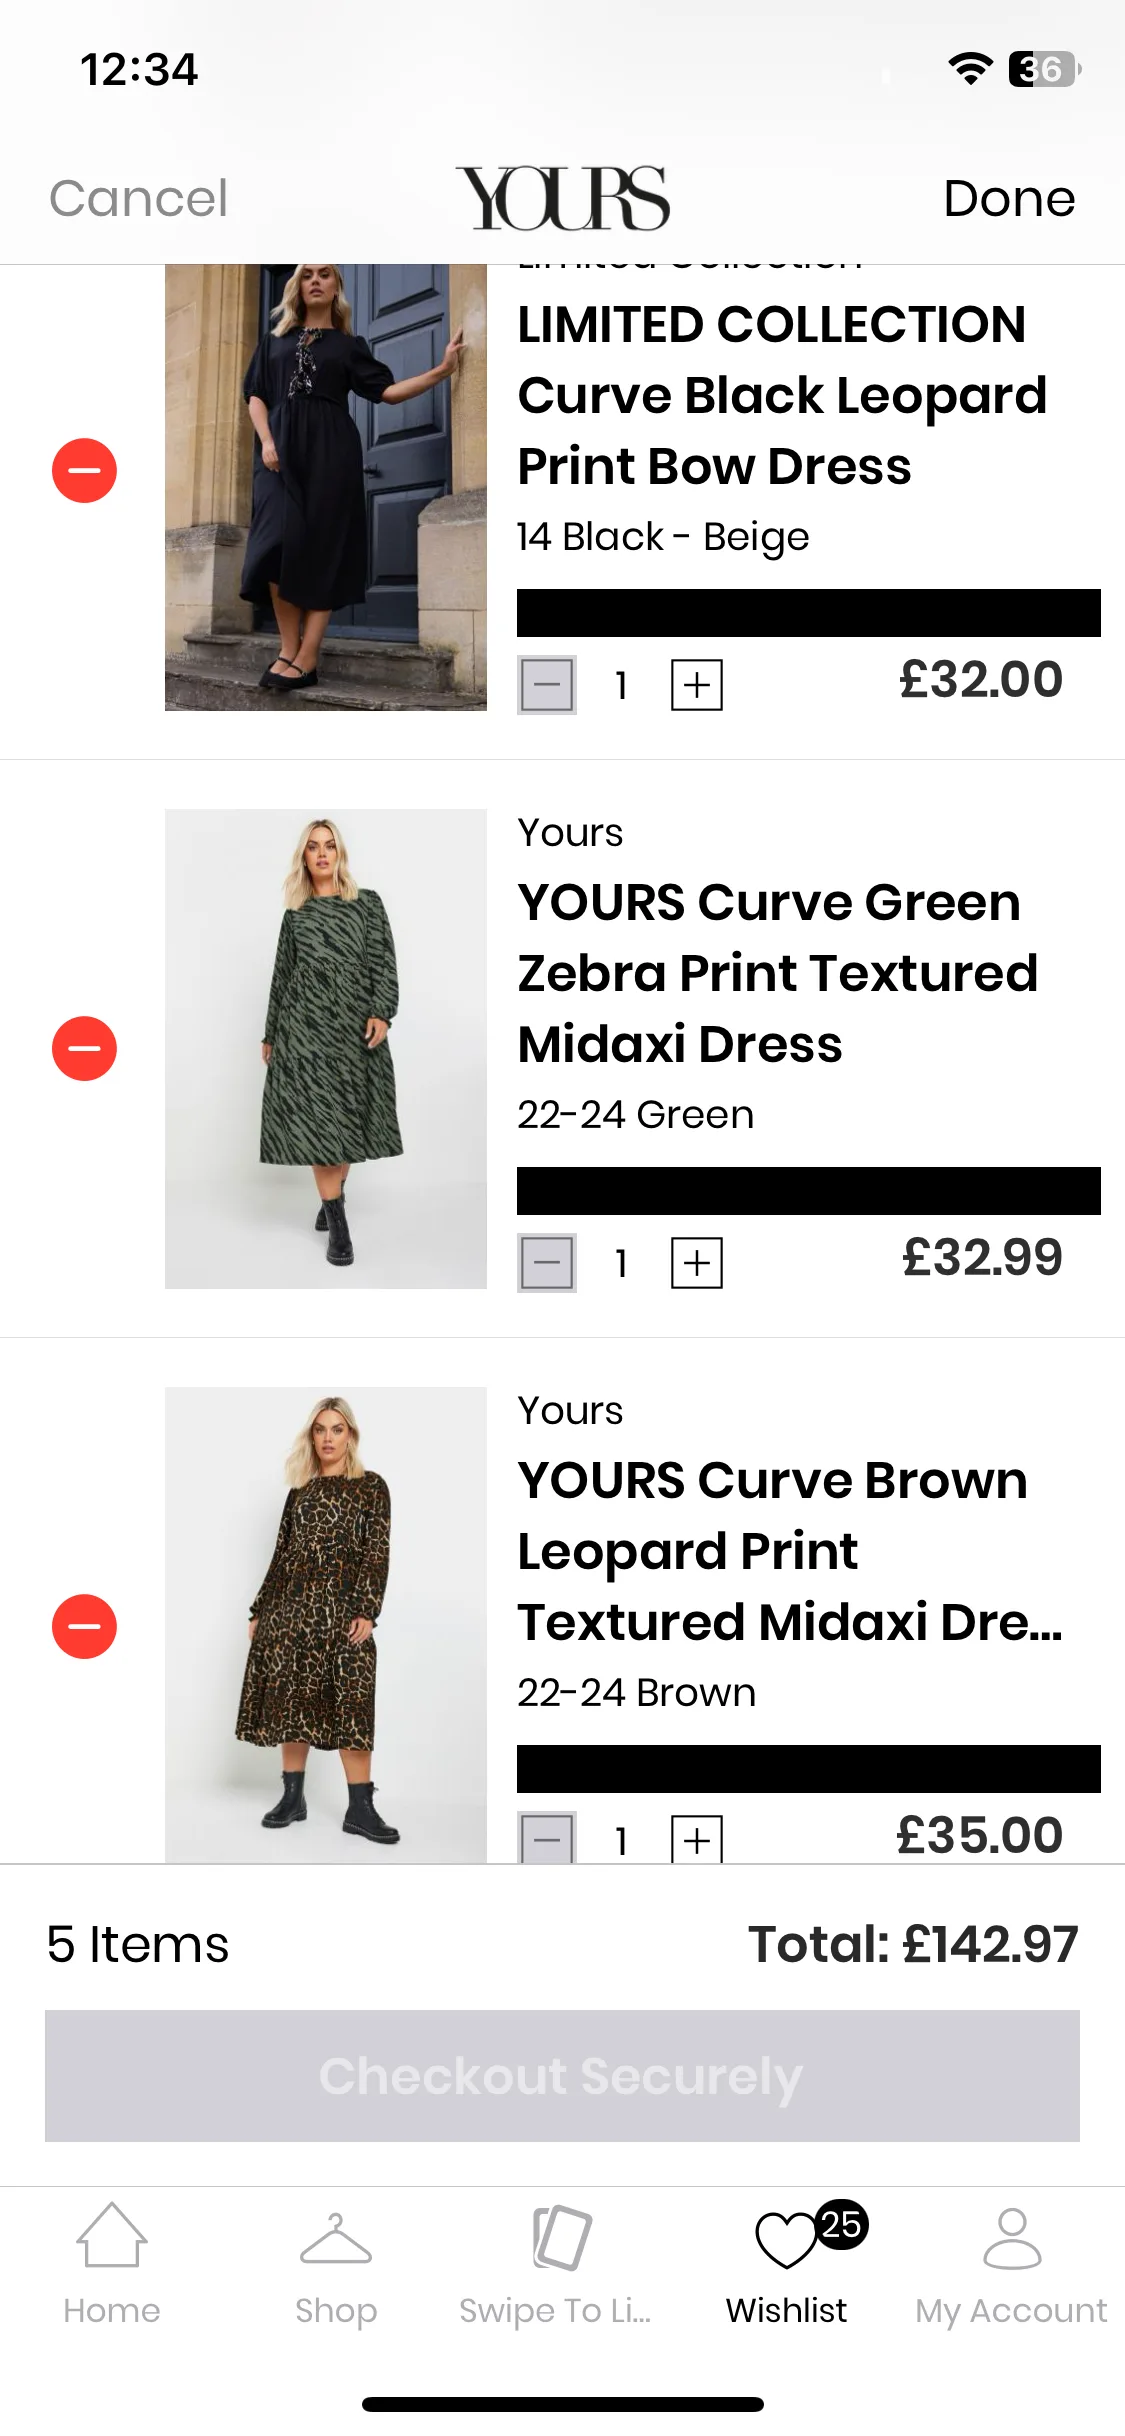
Task: Decrease quantity of the Green Zebra Midaxi Dress
Action: 547,1263
